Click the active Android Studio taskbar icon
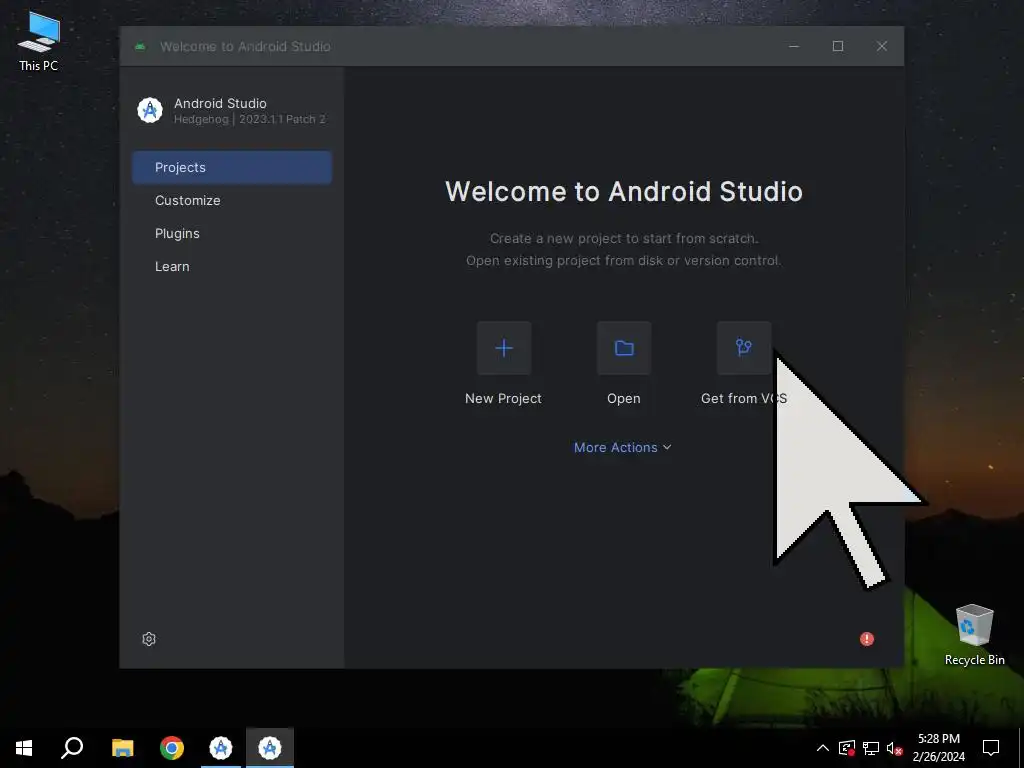This screenshot has width=1024, height=768. [270, 748]
